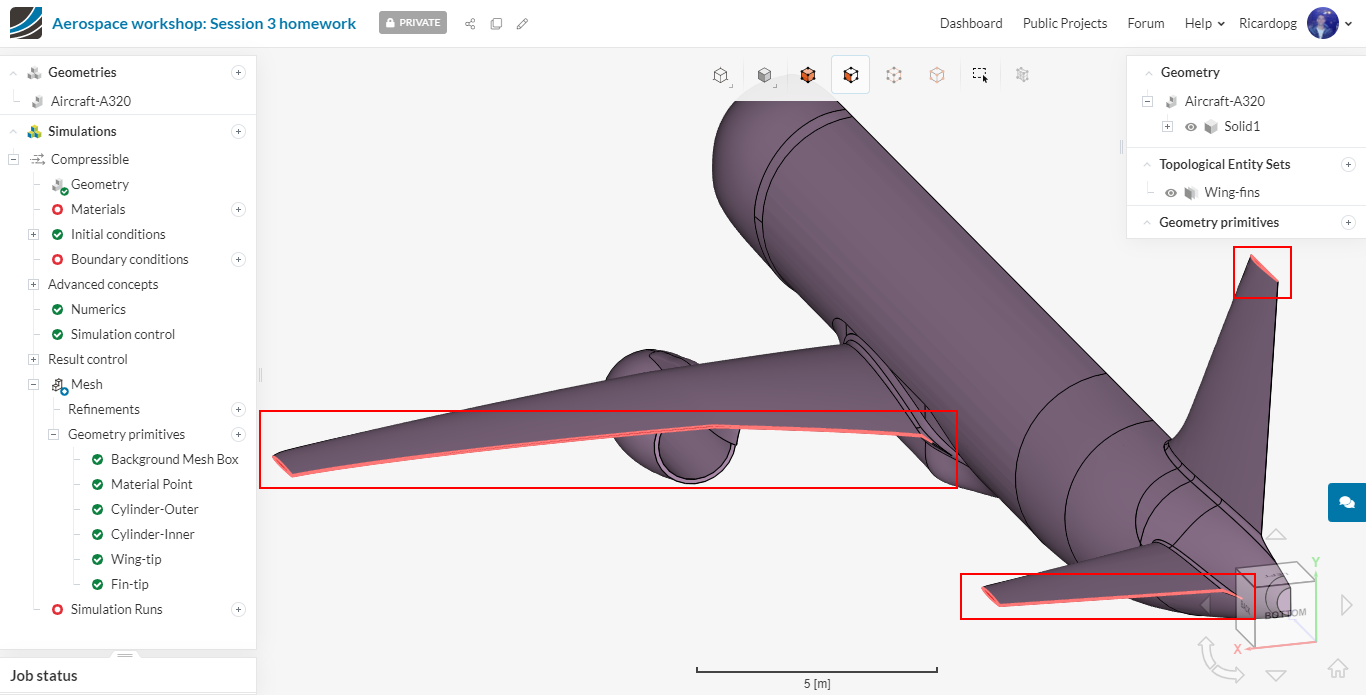Hide the Wing-fins entity set
The image size is (1366, 695).
click(1170, 193)
